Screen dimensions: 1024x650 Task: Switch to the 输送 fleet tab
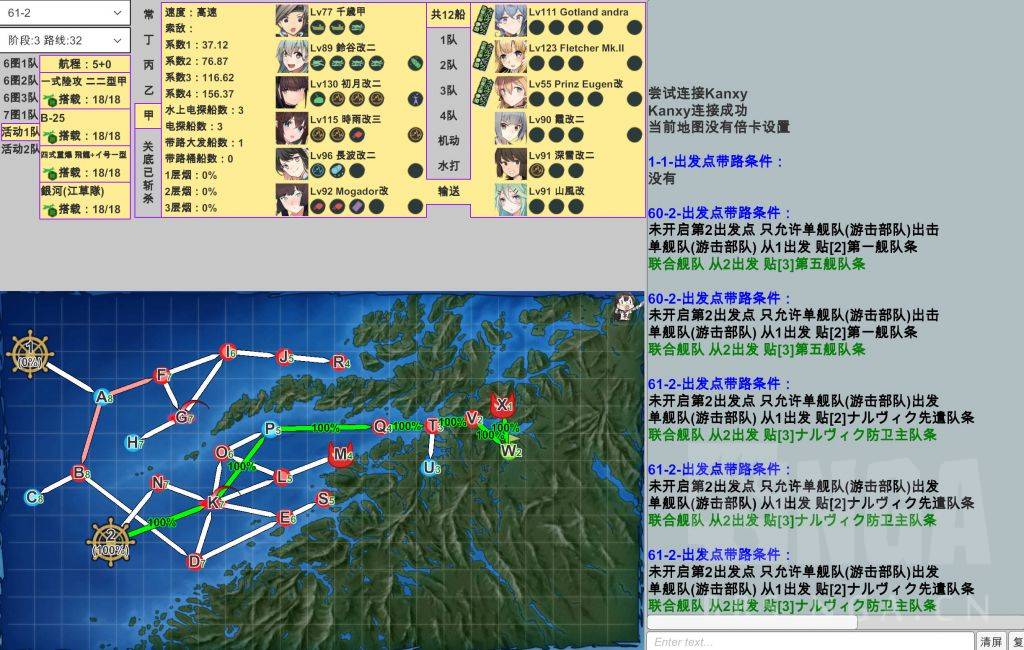click(450, 190)
